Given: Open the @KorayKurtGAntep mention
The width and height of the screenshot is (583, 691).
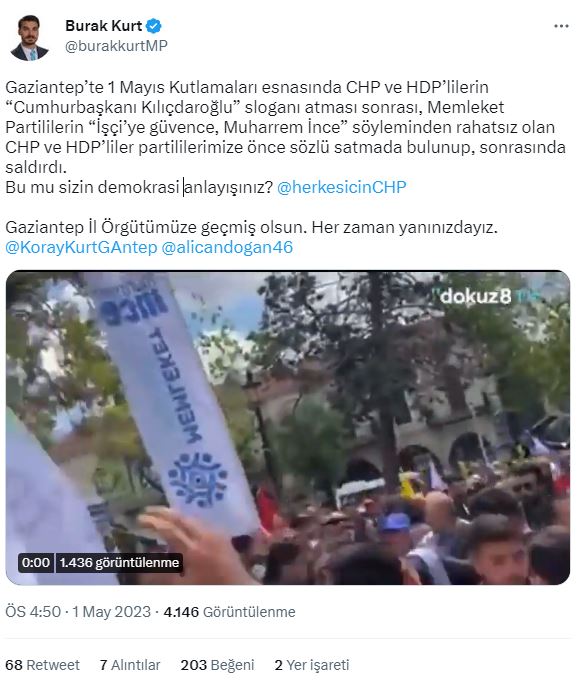Looking at the screenshot, I should pyautogui.click(x=81, y=247).
